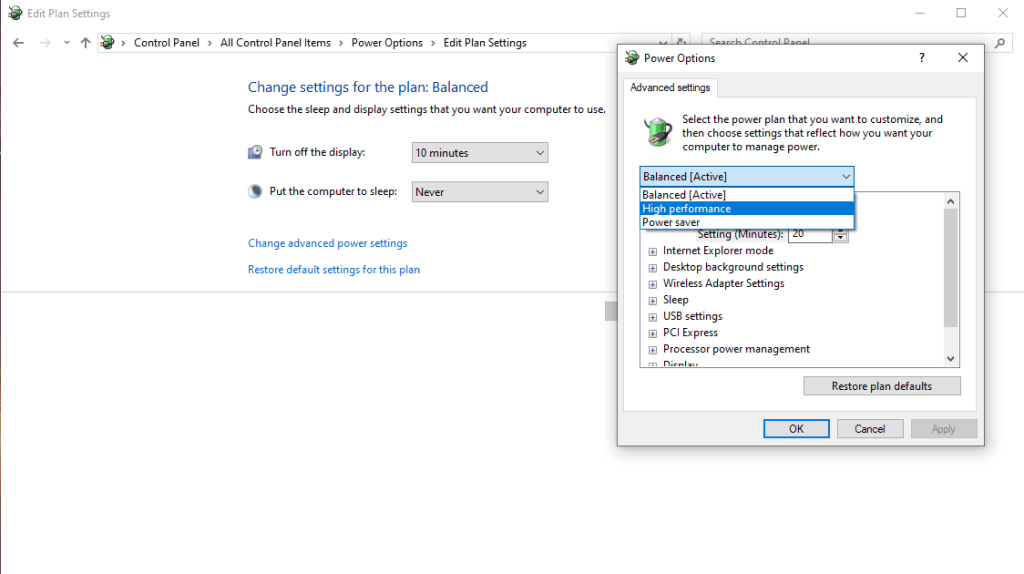Choose Power saver plan option
Image resolution: width=1024 pixels, height=574 pixels.
tap(671, 222)
